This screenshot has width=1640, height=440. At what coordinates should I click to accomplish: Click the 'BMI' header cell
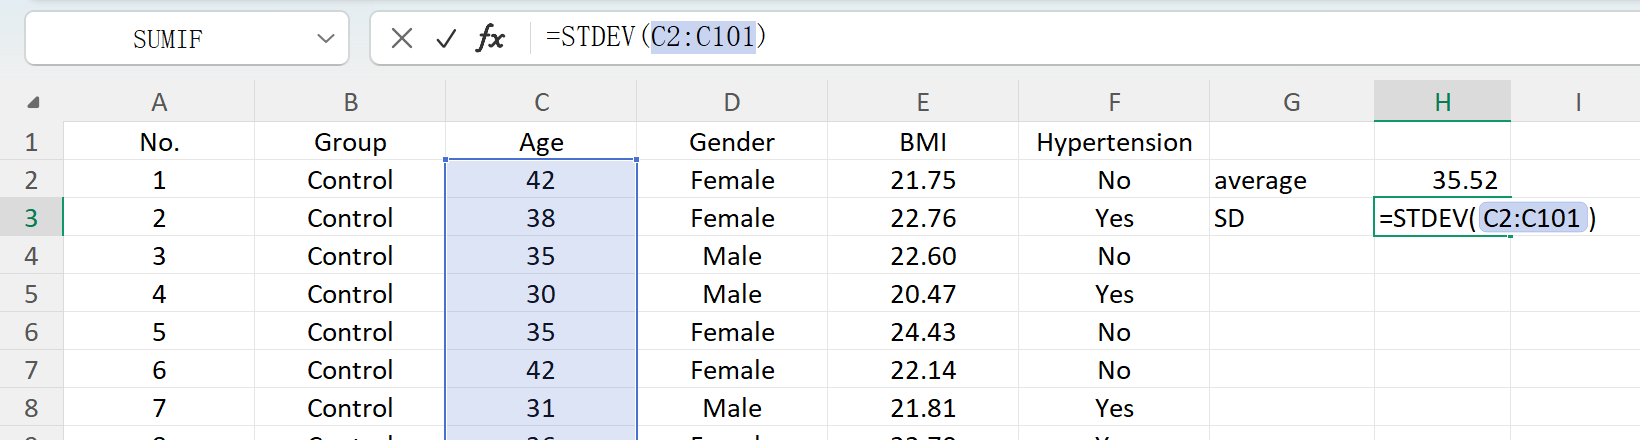click(x=923, y=142)
